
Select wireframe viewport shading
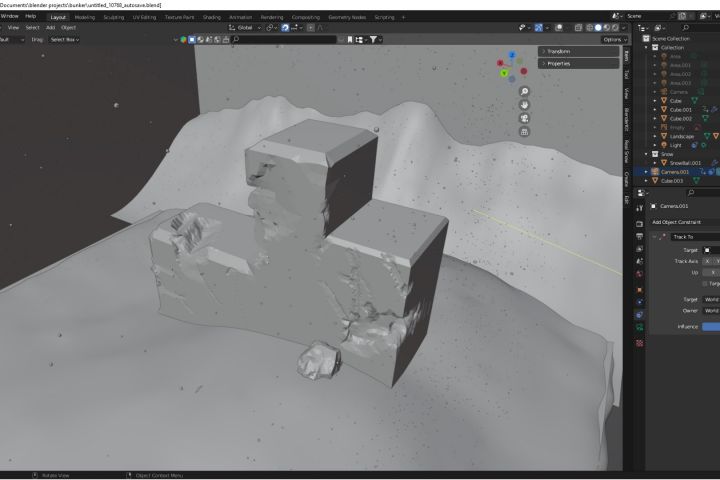(590, 28)
